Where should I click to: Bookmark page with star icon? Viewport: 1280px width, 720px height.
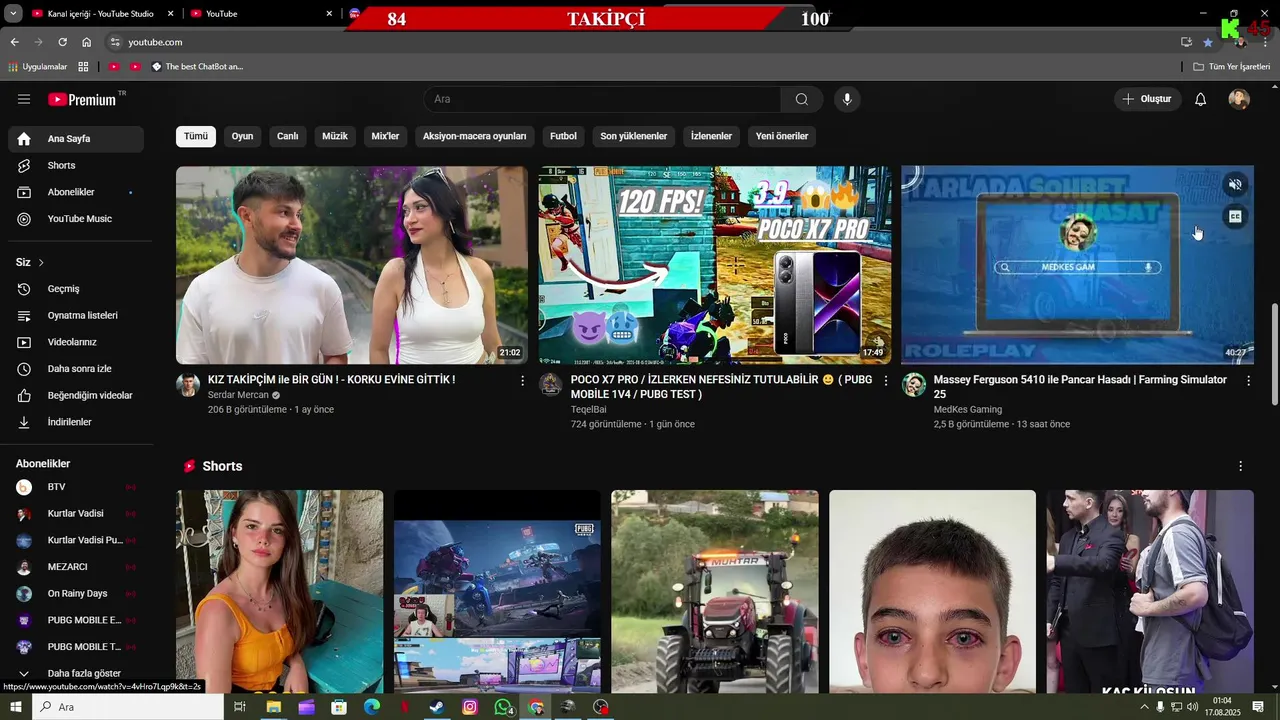(x=1208, y=42)
